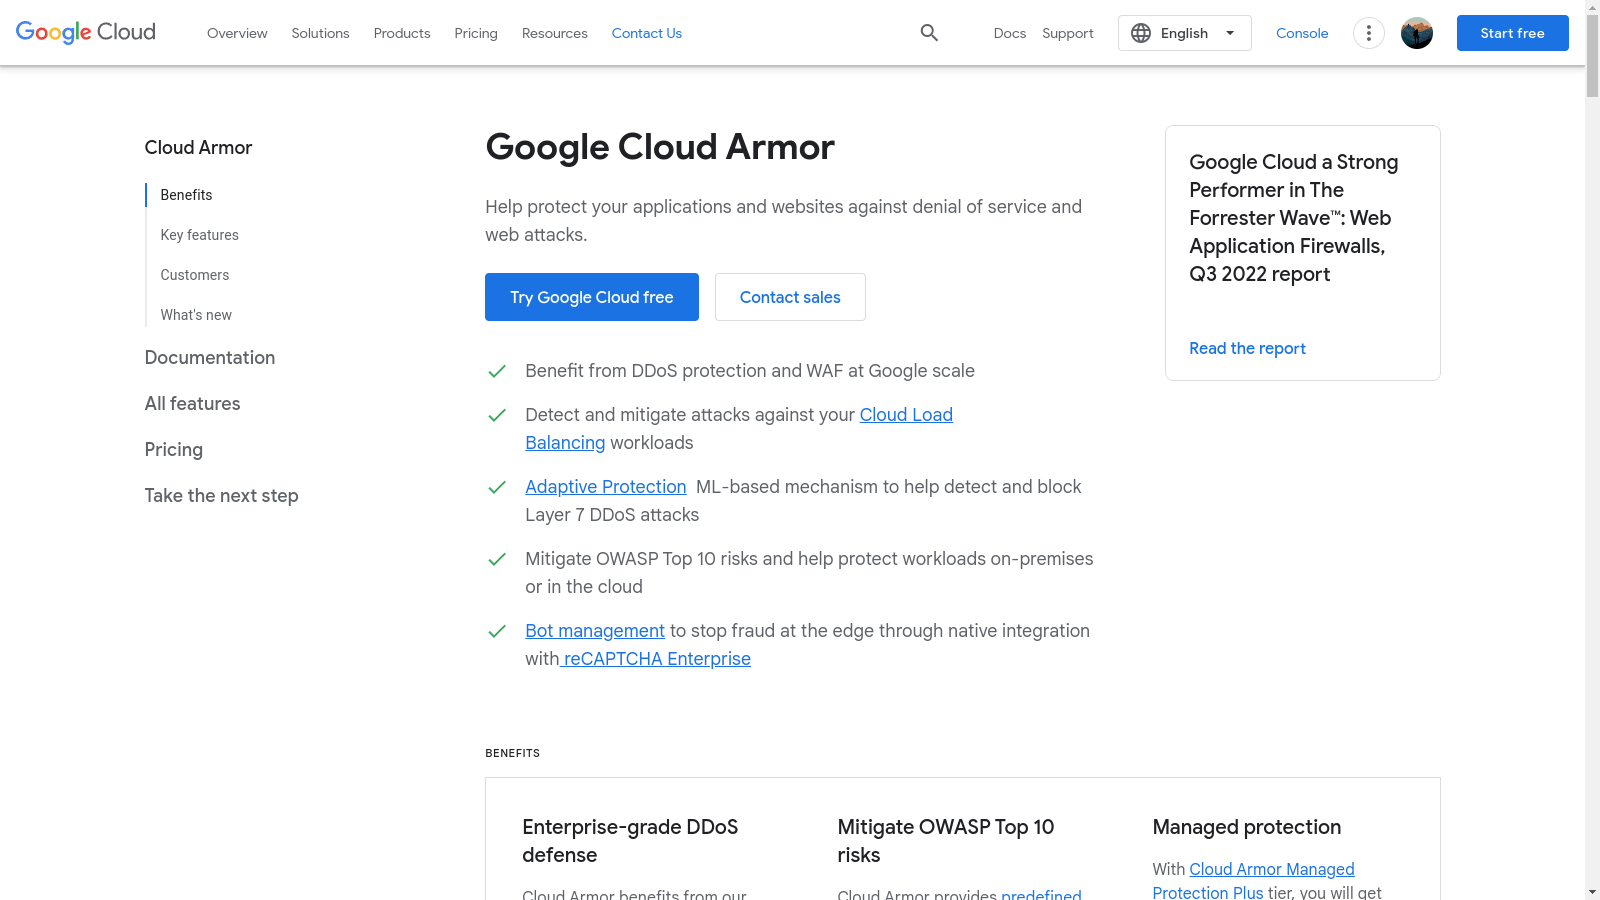Expand the Products menu

401,33
